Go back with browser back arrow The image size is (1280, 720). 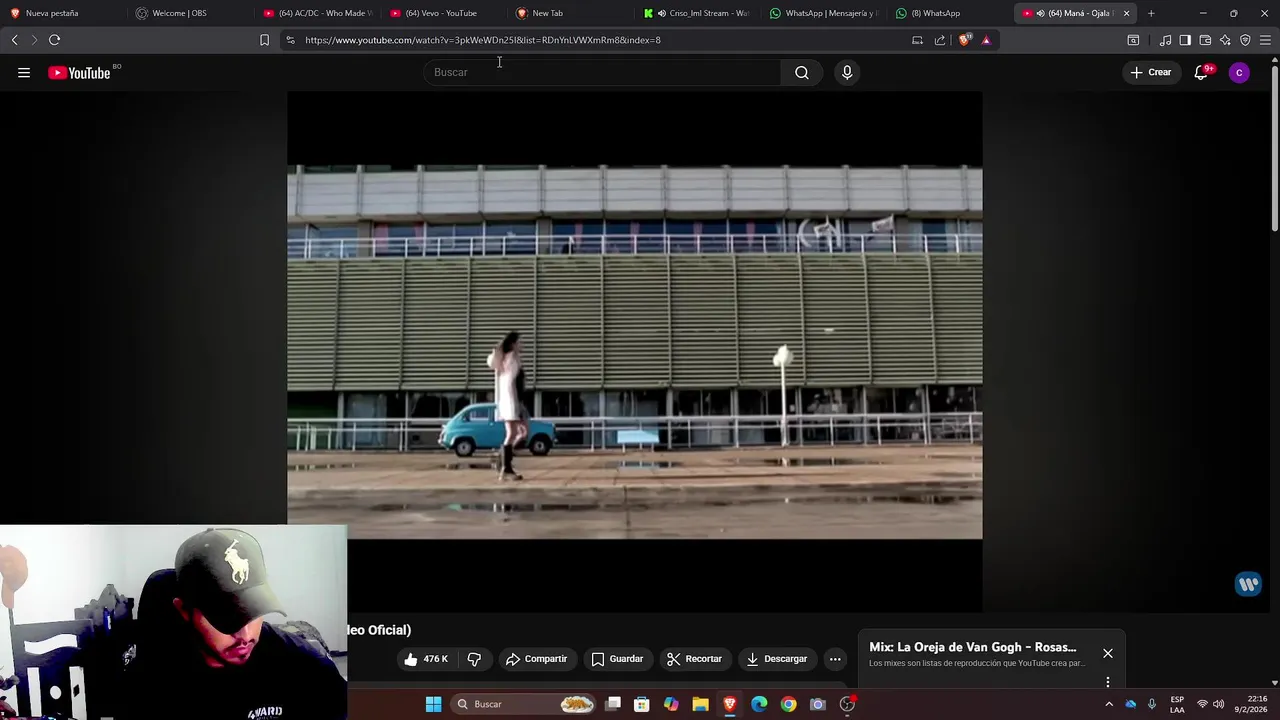(x=14, y=40)
